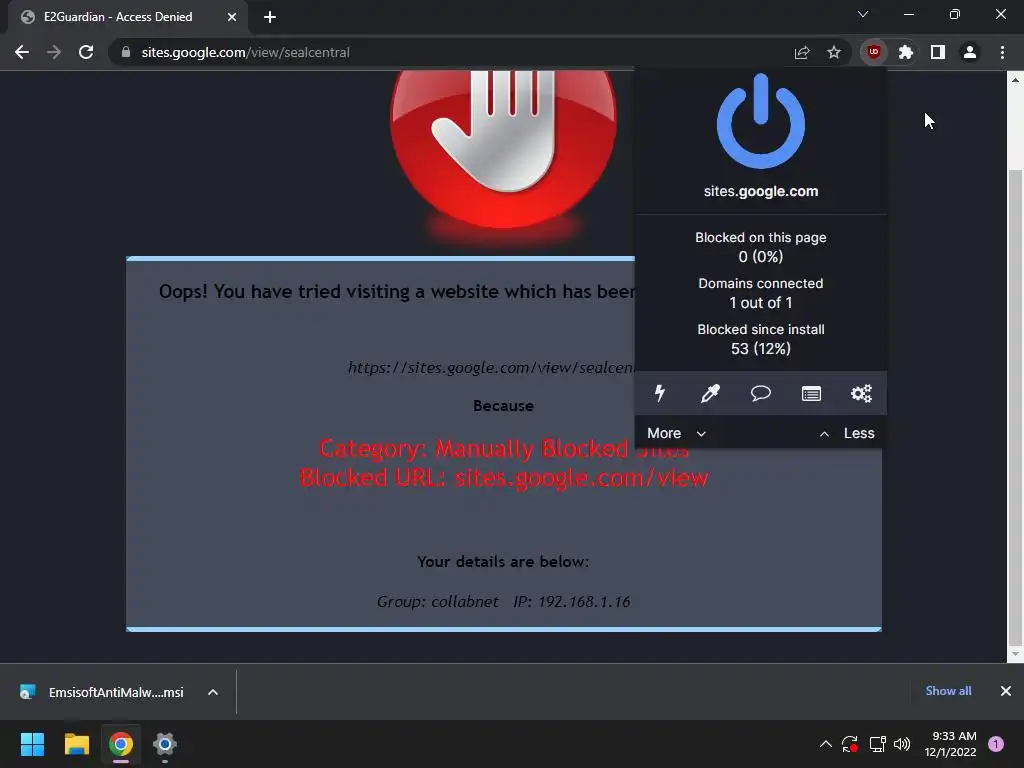Click the scrollbar up arrow
This screenshot has width=1024, height=768.
click(x=1015, y=80)
